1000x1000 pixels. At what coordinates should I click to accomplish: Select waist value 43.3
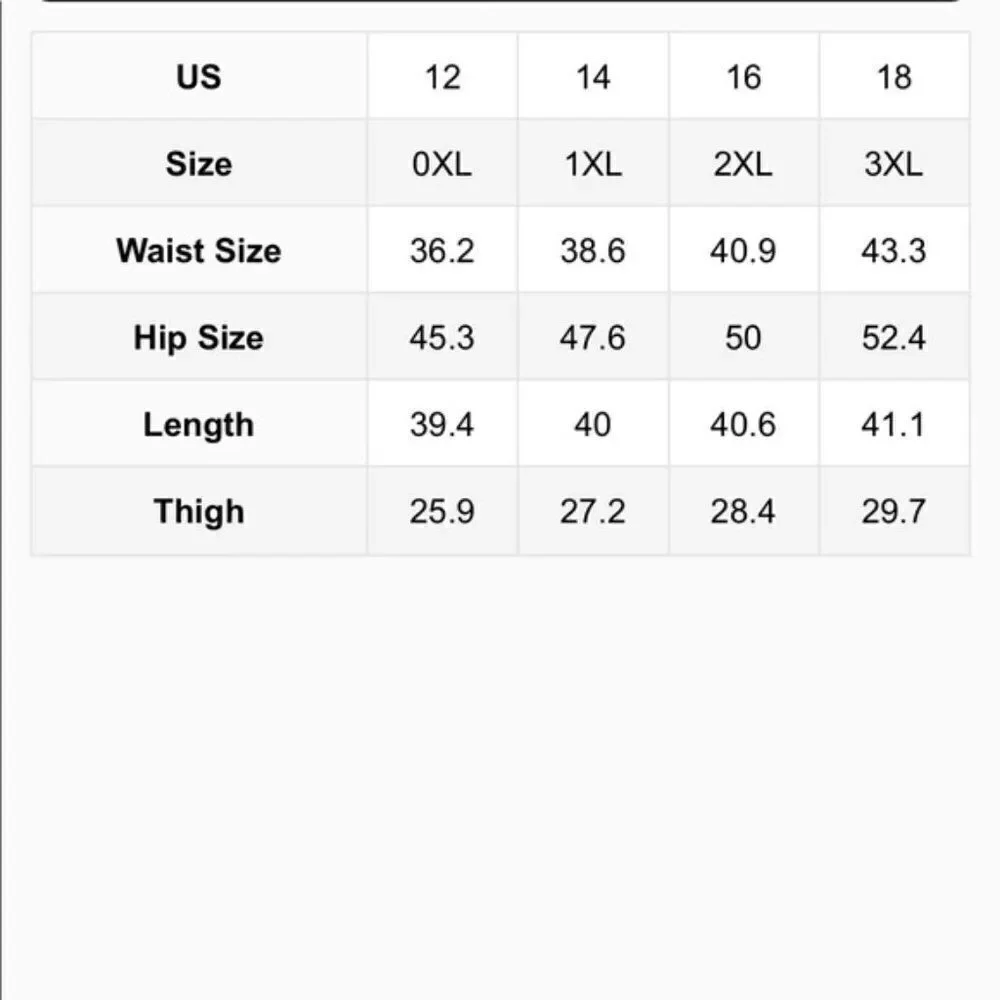tap(894, 250)
